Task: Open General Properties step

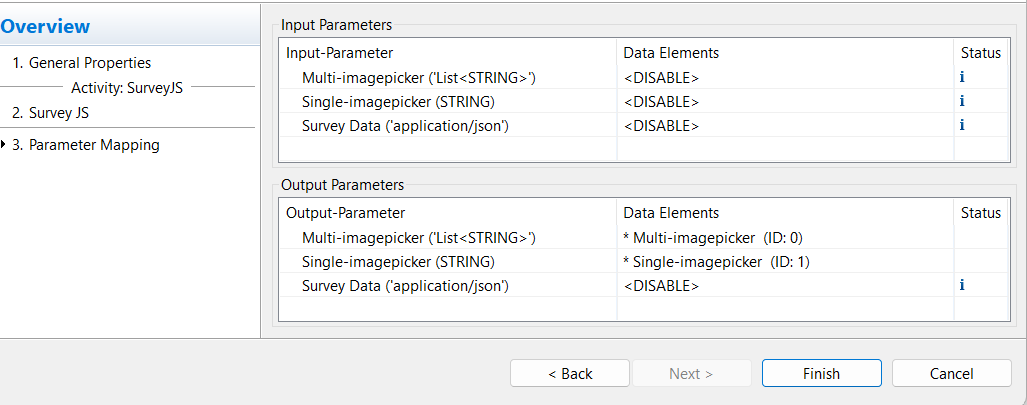Action: [82, 63]
